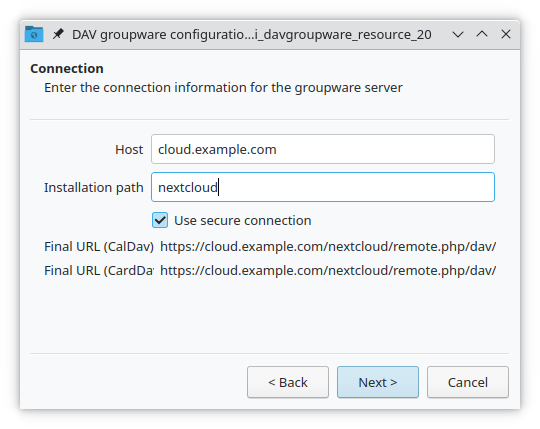The image size is (540, 429).
Task: Close the DAV groupware configuration dialog
Action: (506, 34)
